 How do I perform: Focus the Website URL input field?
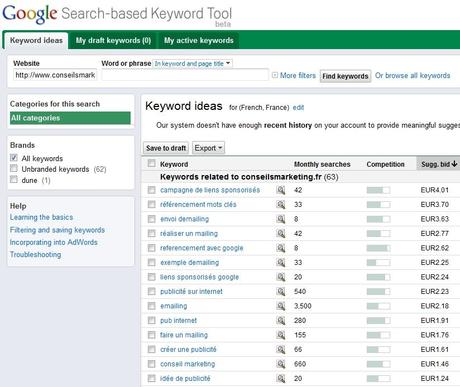(x=55, y=75)
